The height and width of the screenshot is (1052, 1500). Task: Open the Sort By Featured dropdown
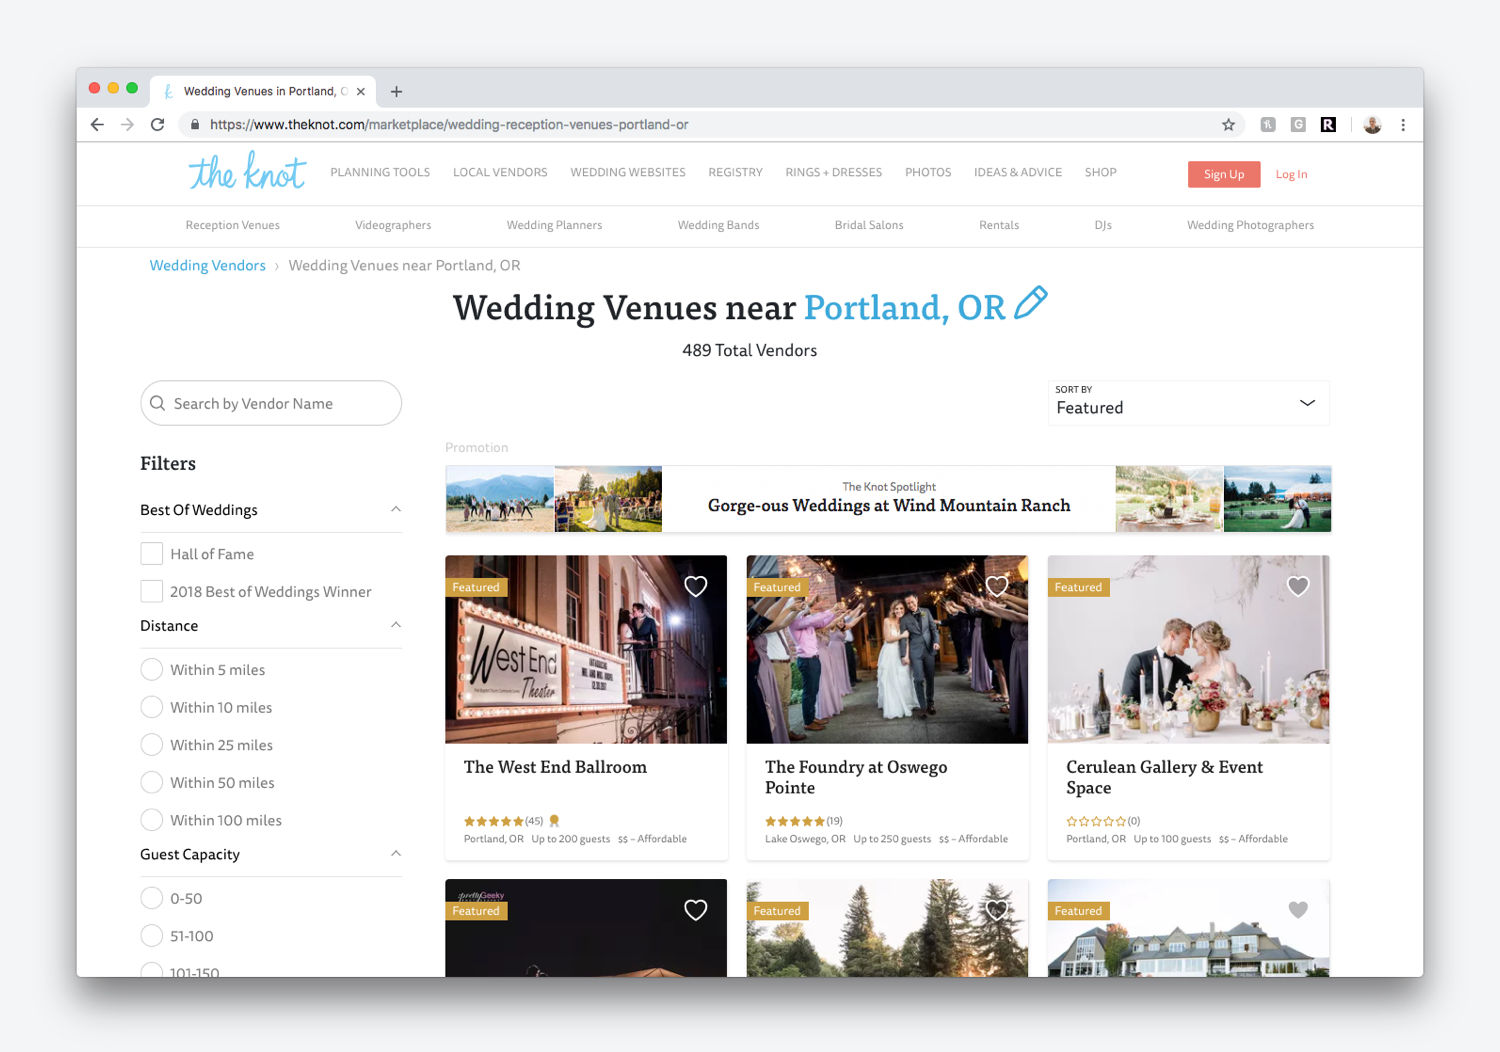(x=1189, y=403)
